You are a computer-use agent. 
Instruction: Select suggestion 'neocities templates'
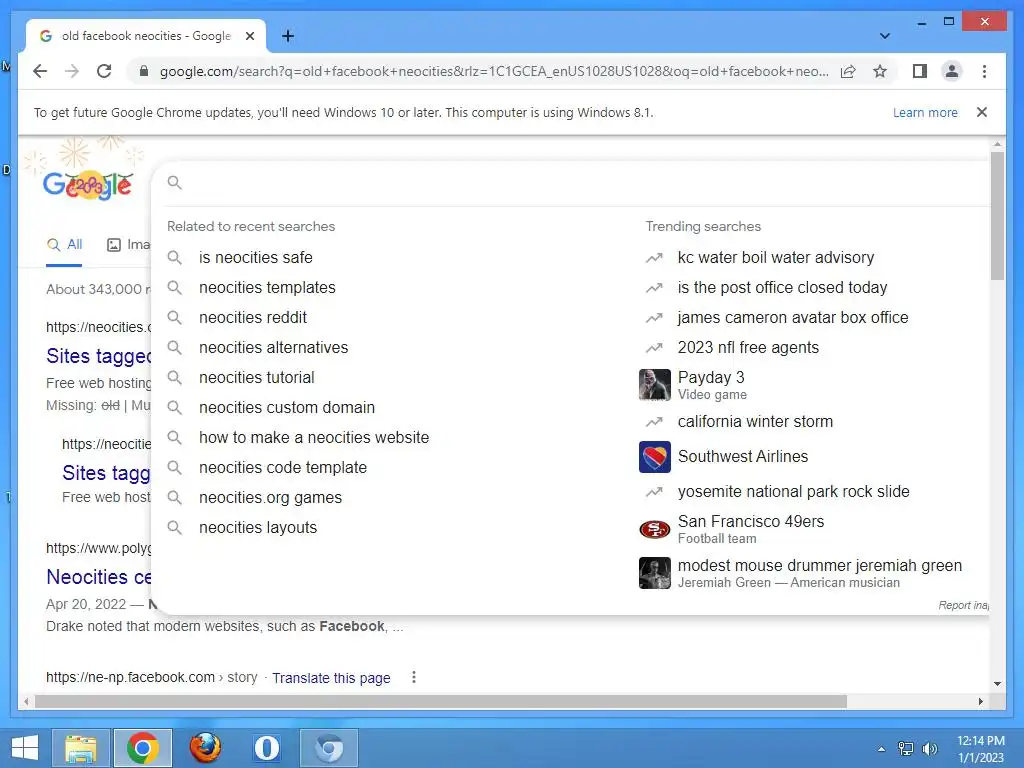(x=267, y=287)
